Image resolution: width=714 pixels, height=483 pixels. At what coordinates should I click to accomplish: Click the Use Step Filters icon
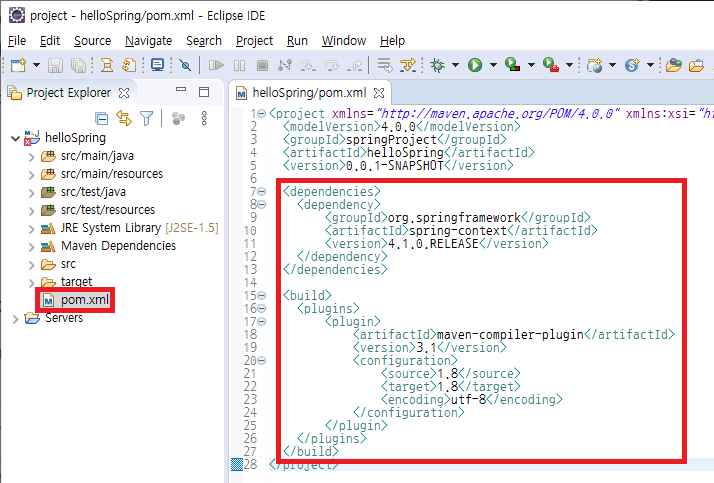tap(408, 65)
